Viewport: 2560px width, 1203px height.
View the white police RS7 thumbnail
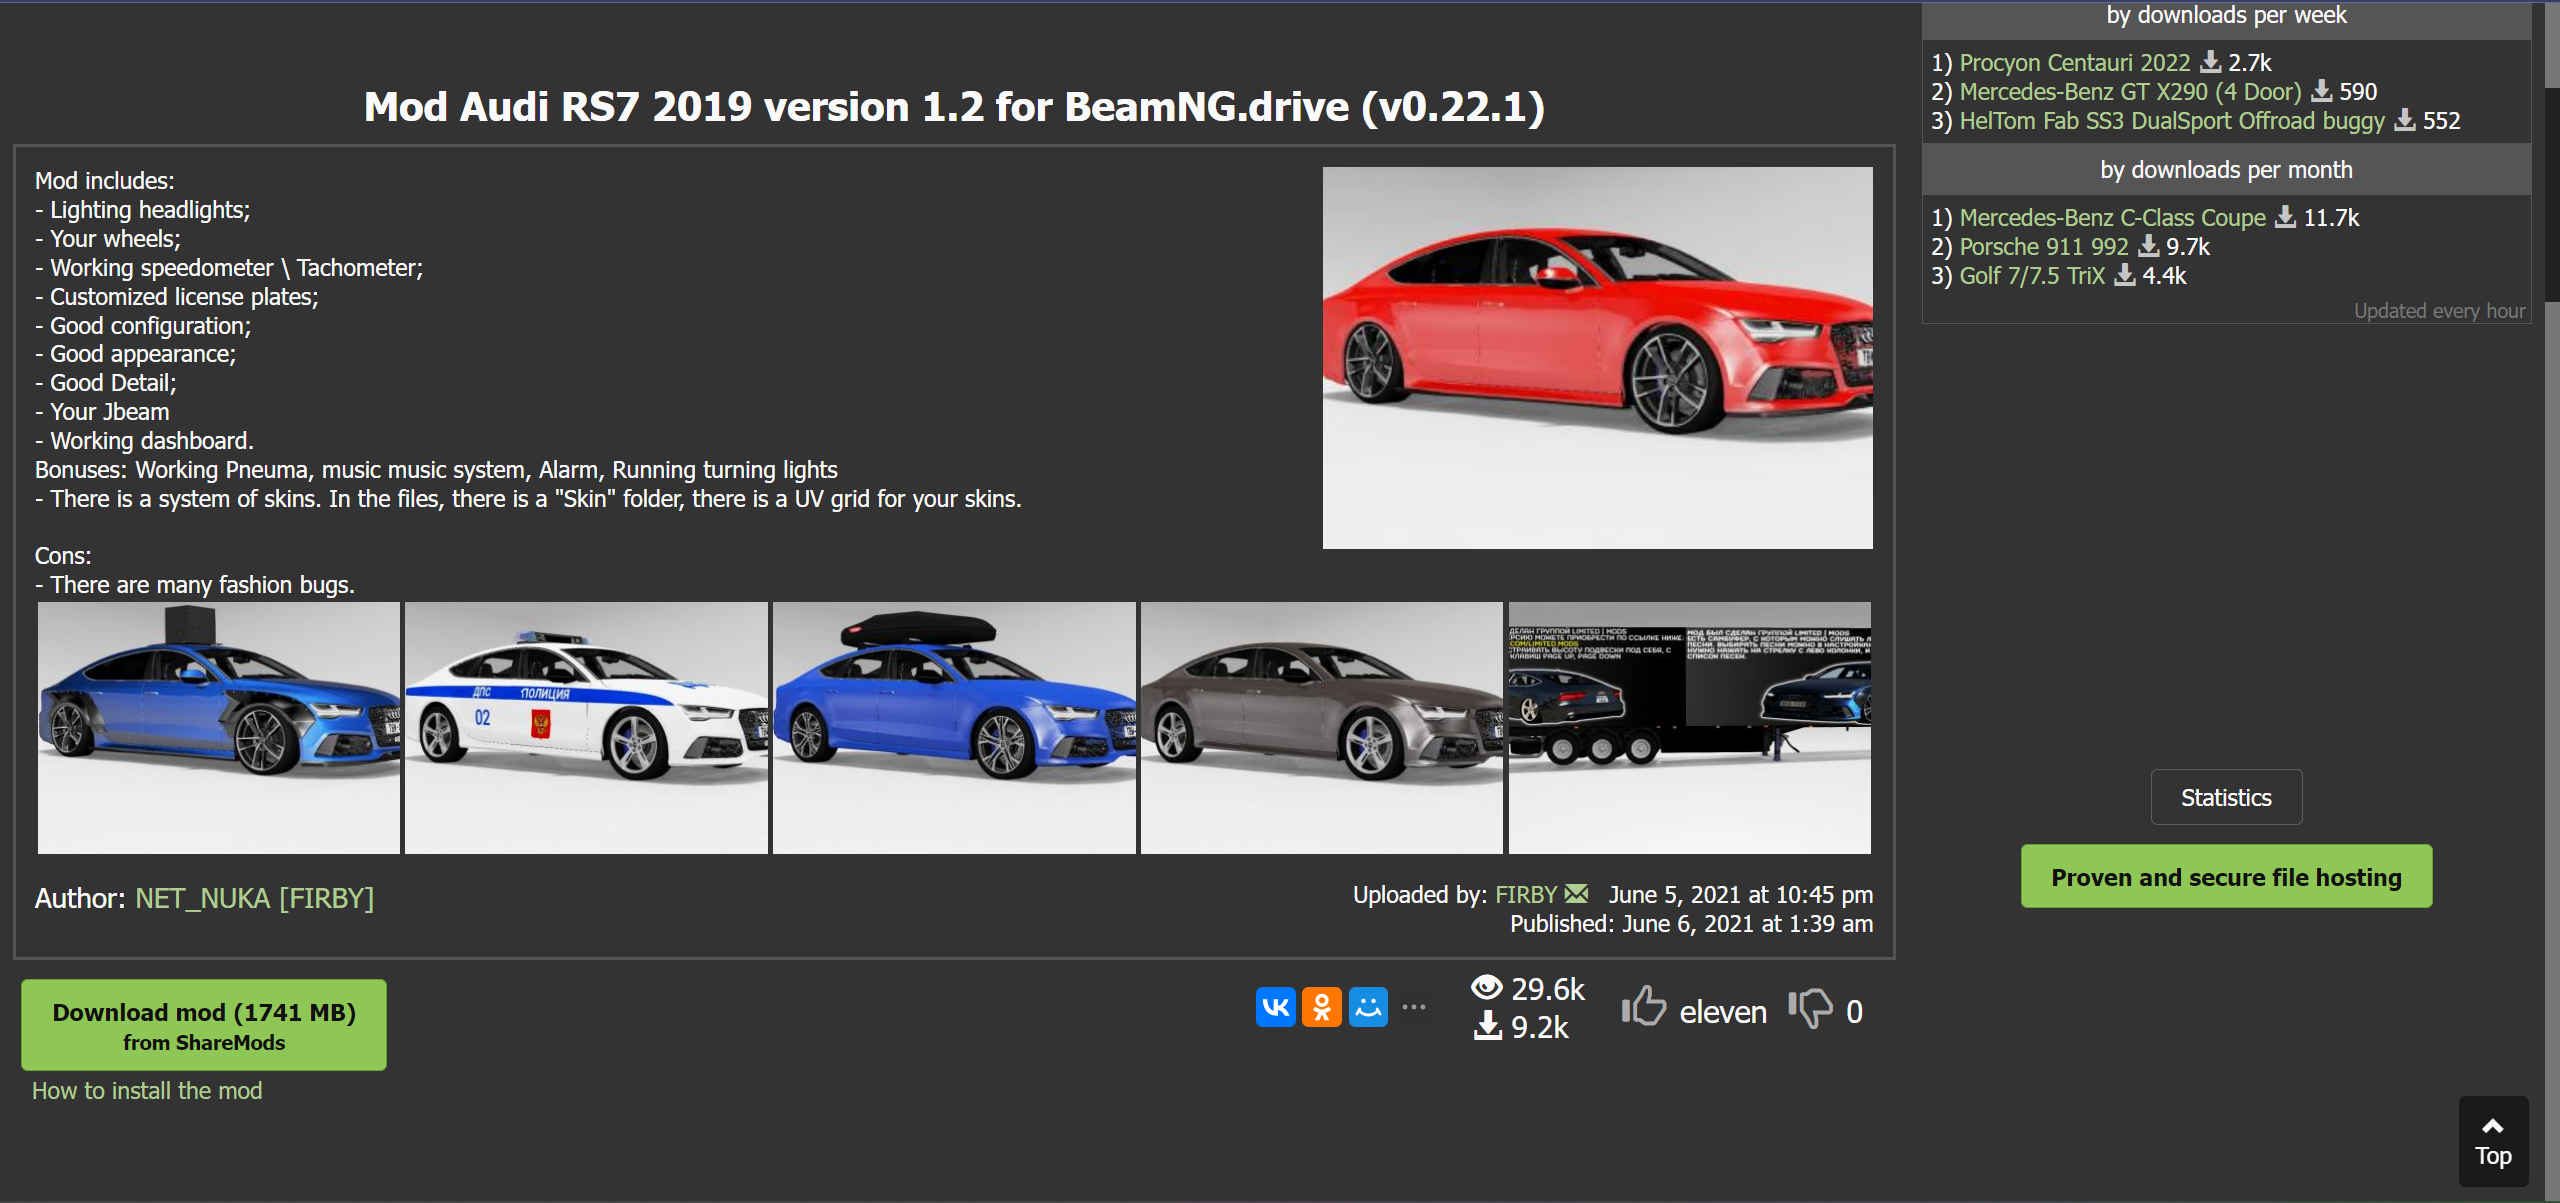[586, 727]
